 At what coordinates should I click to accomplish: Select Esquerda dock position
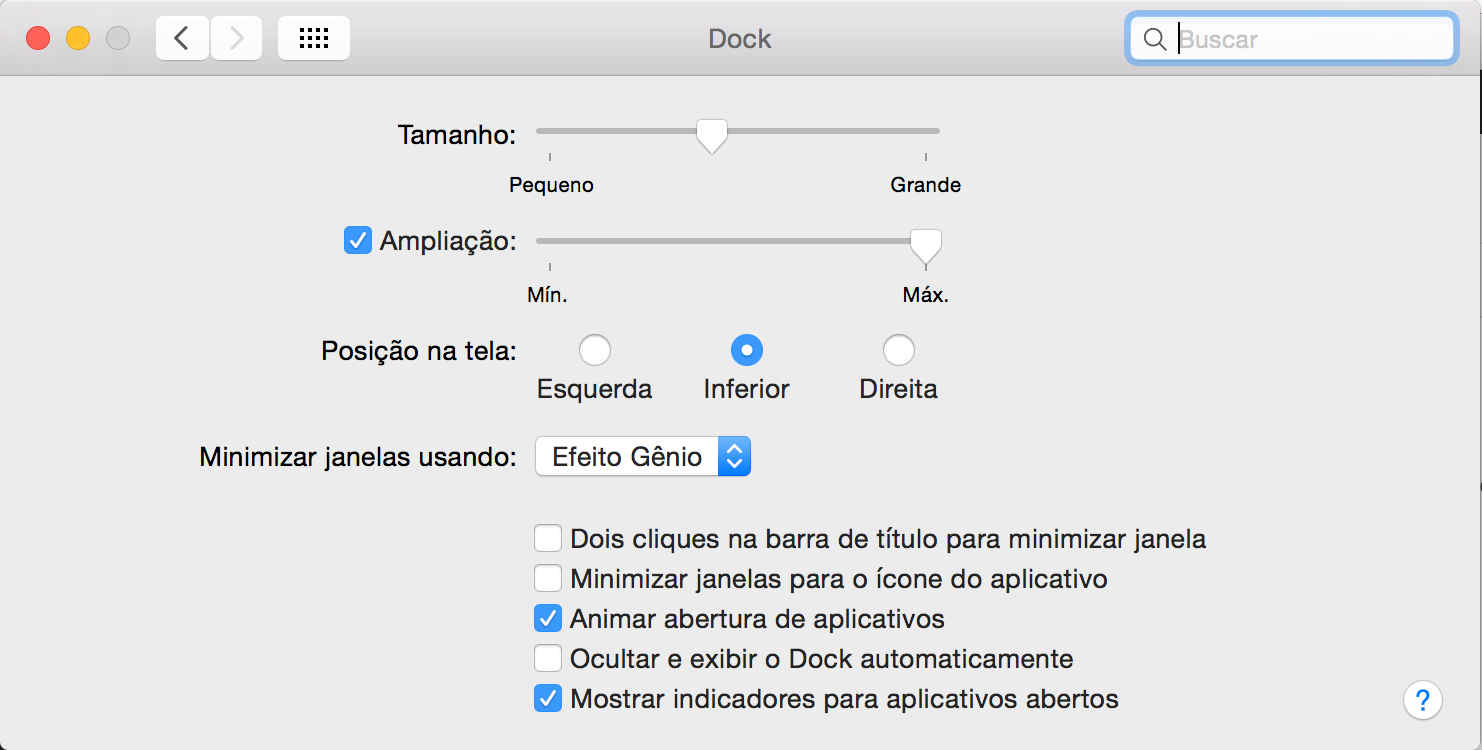(594, 350)
